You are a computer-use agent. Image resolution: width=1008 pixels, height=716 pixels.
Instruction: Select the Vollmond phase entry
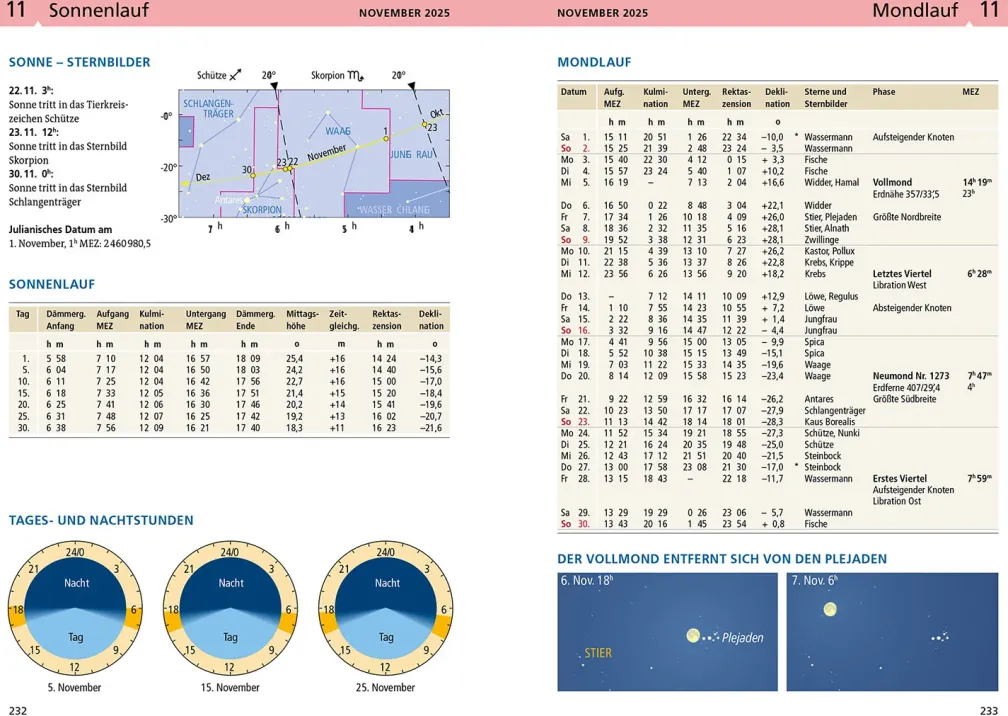click(x=892, y=183)
